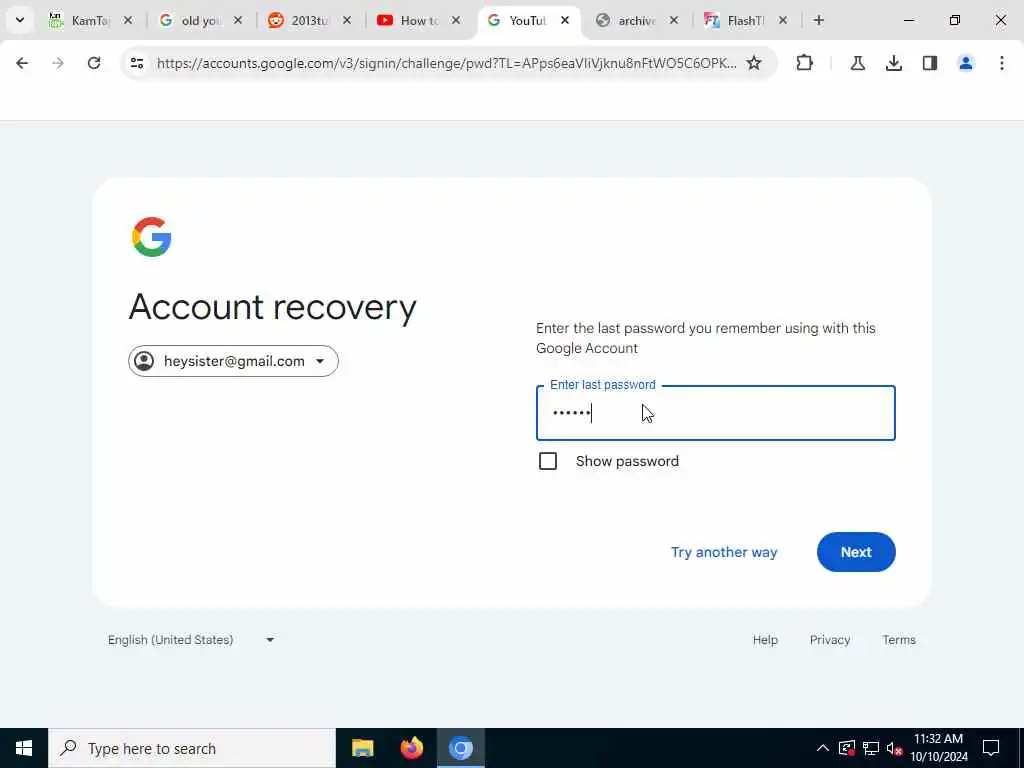Switch to the archive tab
1024x768 pixels.
pos(636,20)
